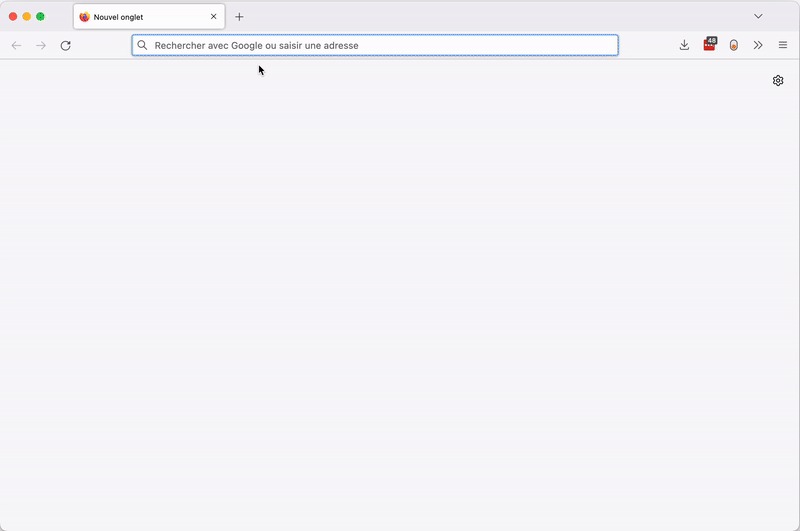Click the Firefox logo on the tab
The height and width of the screenshot is (531, 800).
tap(84, 17)
